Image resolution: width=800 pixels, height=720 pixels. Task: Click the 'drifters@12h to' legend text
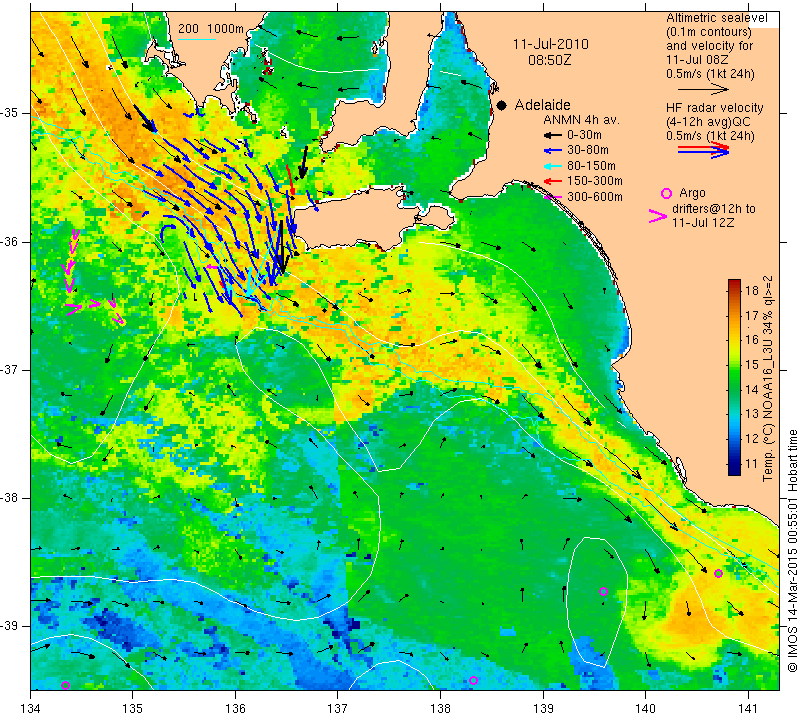(713, 209)
